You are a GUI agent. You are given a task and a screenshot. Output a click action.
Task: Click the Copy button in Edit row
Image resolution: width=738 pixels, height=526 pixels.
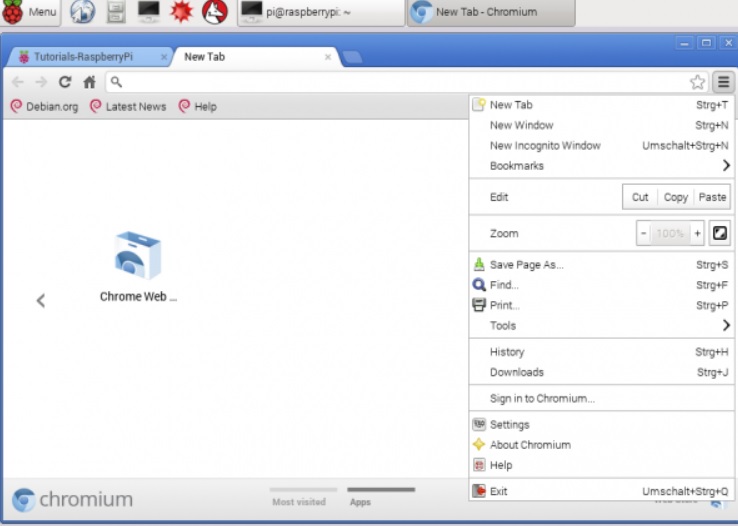coord(676,197)
